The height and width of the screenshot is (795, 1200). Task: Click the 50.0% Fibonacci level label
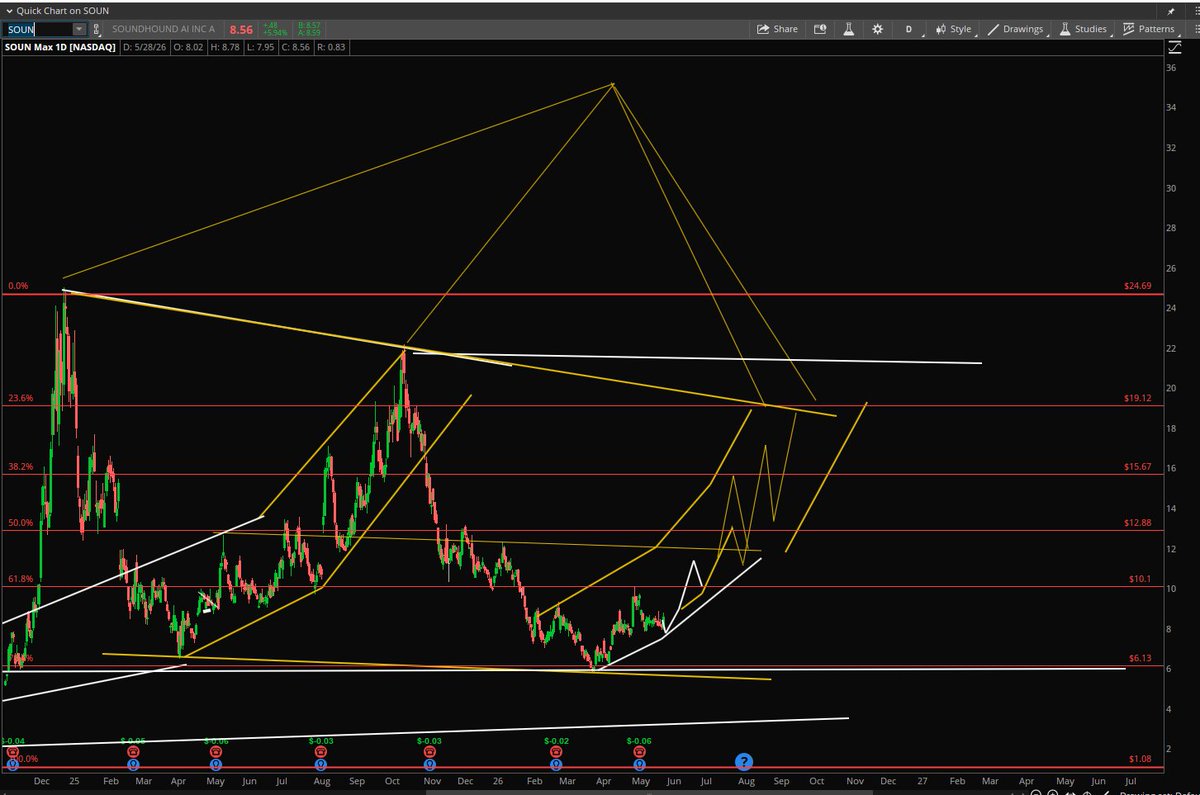pos(20,522)
